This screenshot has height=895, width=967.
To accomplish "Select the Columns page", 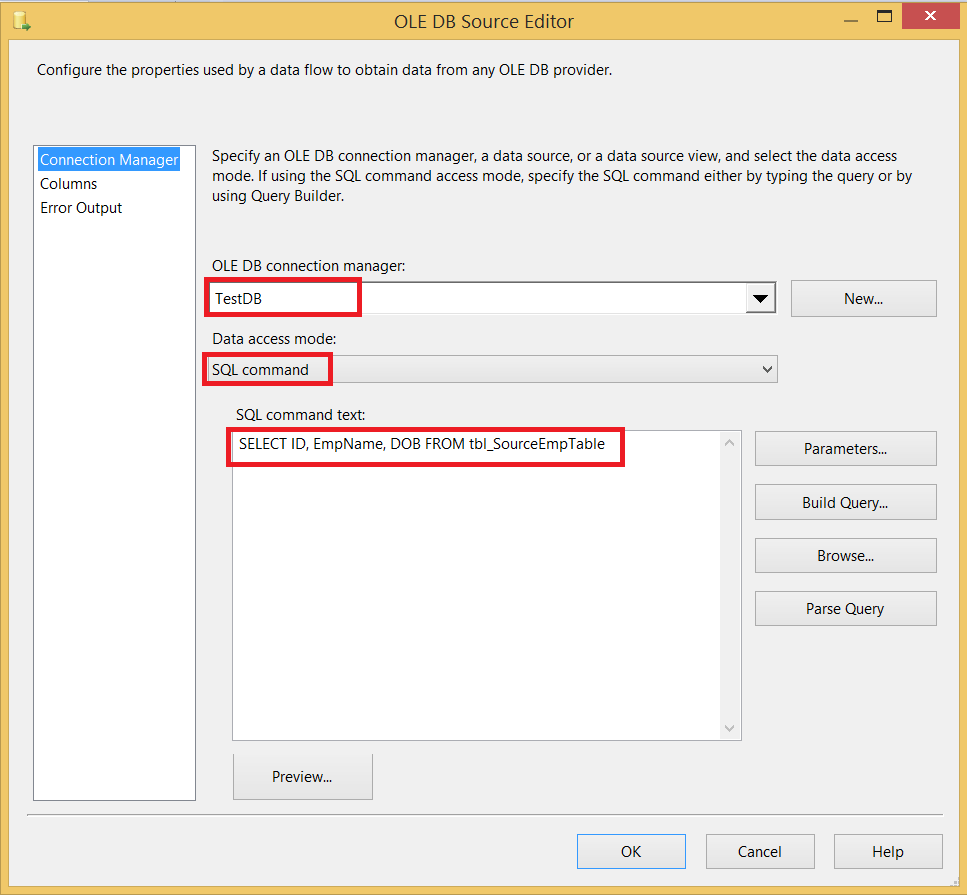I will (x=68, y=183).
